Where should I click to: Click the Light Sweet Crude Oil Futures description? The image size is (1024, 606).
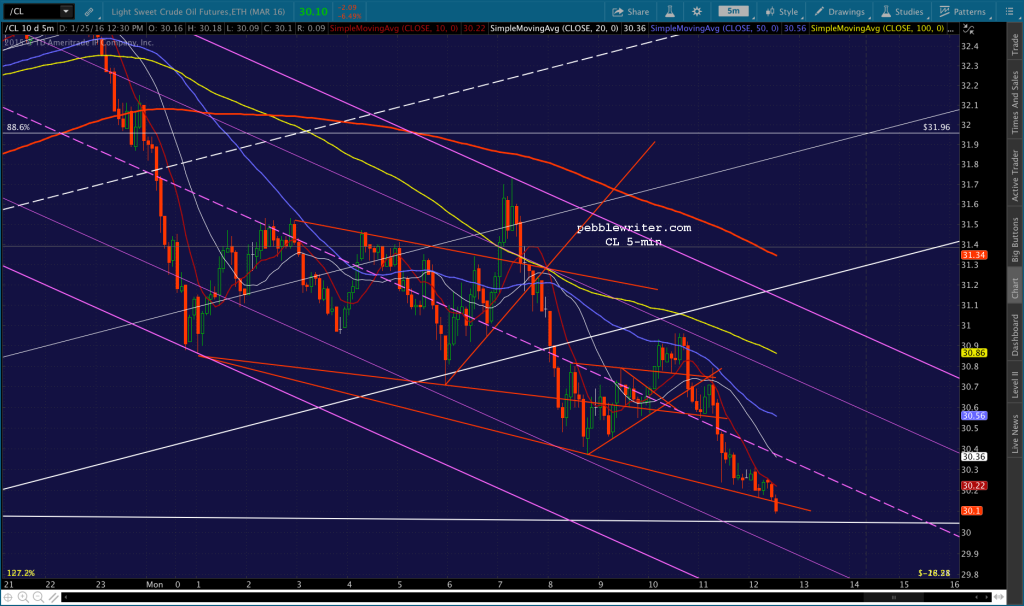199,12
